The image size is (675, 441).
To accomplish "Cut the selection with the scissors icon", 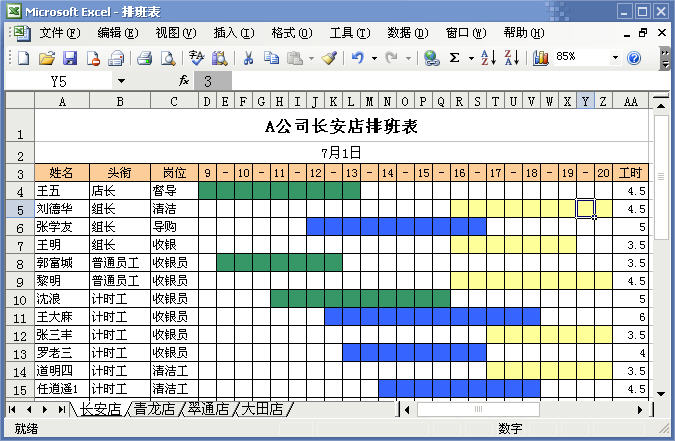I will (248, 58).
